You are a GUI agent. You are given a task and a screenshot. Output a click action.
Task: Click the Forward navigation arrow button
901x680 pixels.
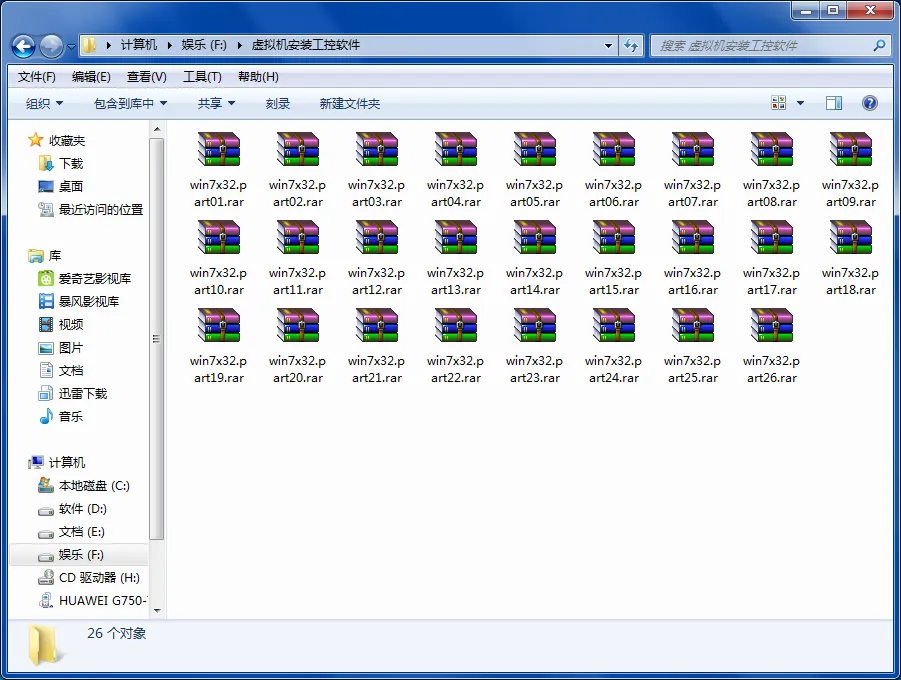coord(51,46)
